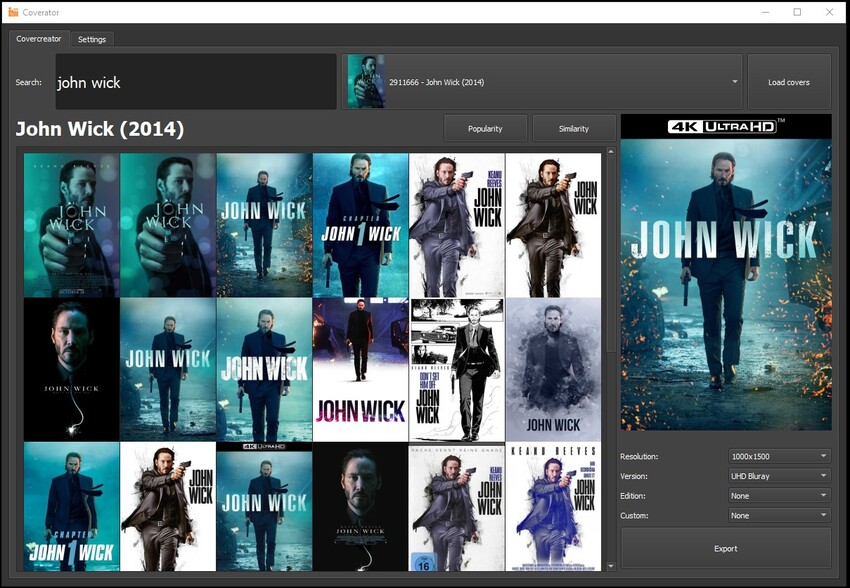This screenshot has width=850, height=588.
Task: Click the cover grid vertical scrollbar thumb
Action: 611,255
